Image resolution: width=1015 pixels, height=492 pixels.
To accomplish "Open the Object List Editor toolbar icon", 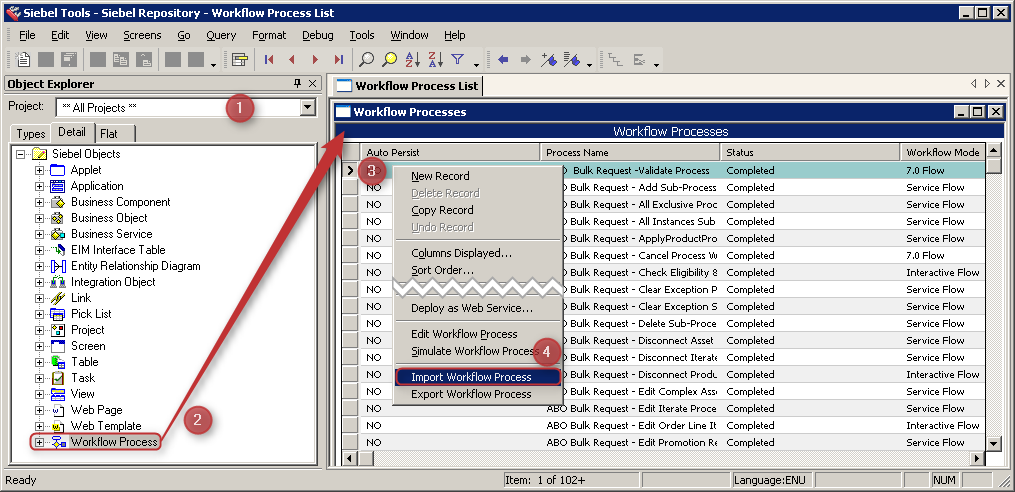I will click(x=240, y=60).
